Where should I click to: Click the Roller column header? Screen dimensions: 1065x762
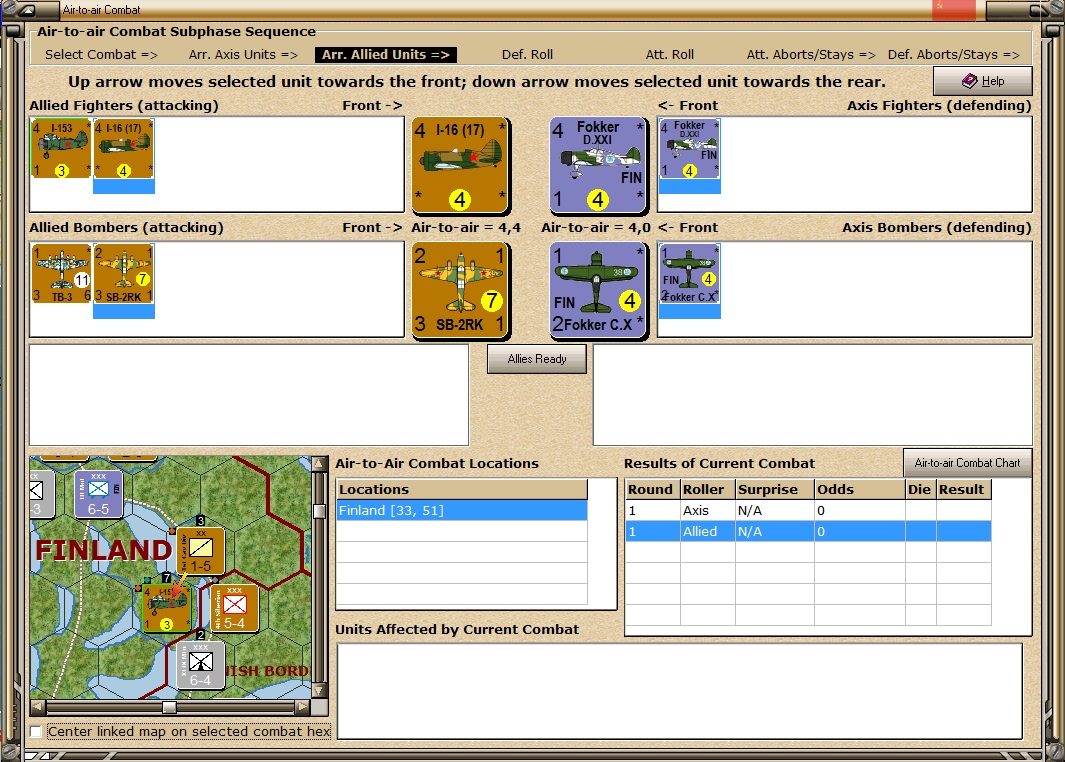point(707,489)
